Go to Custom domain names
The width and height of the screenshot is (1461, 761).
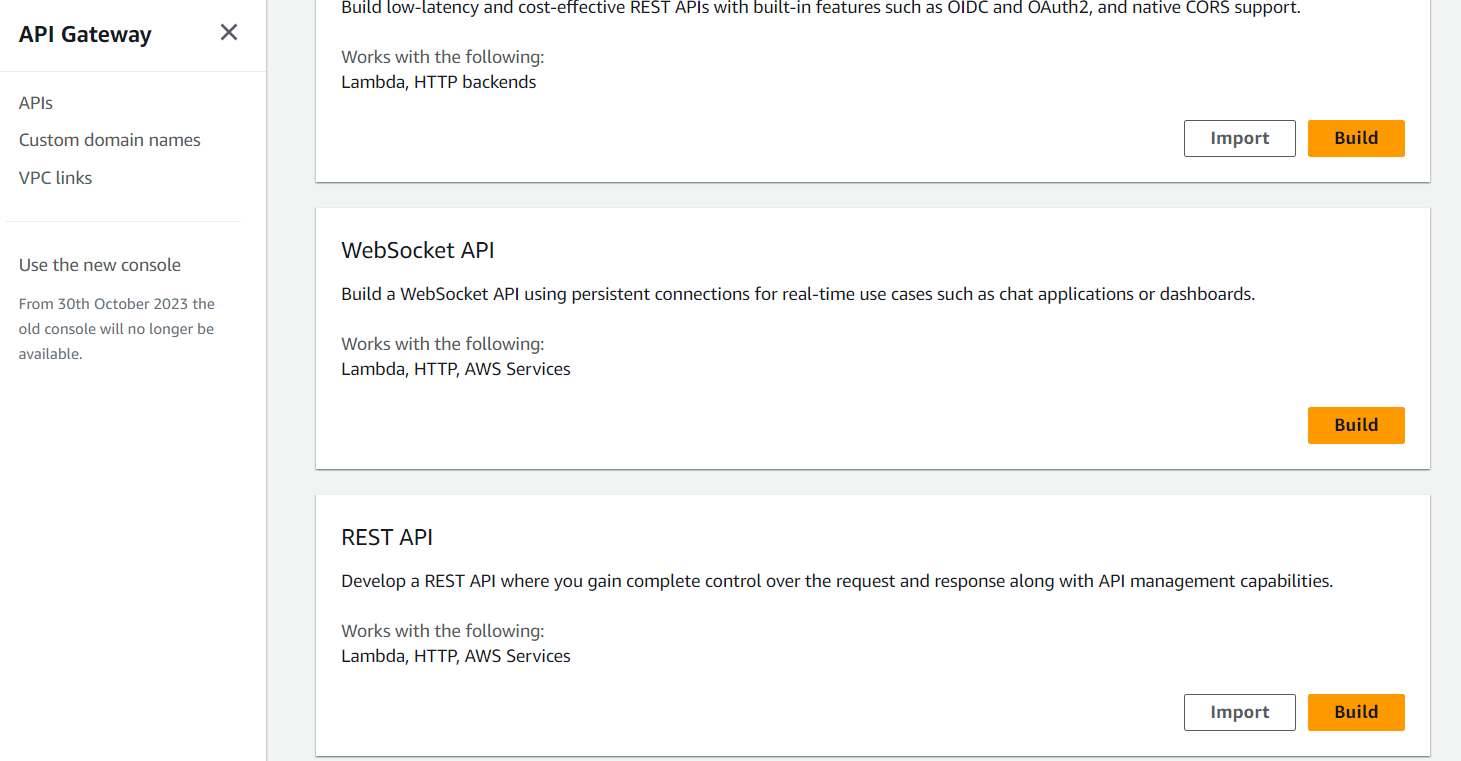point(110,140)
